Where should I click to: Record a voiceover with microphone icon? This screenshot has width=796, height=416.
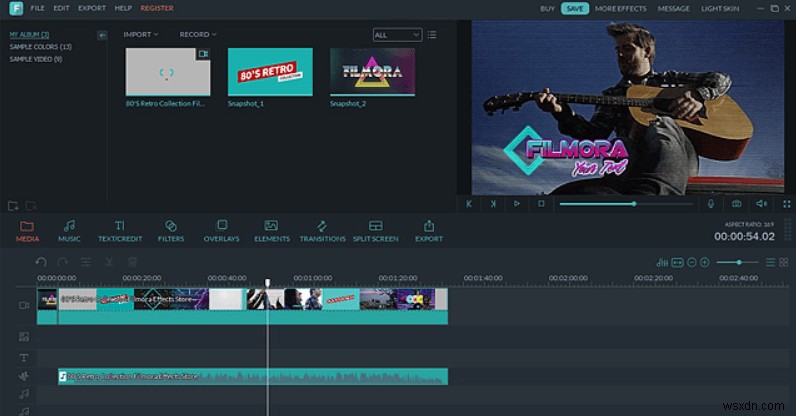point(711,204)
